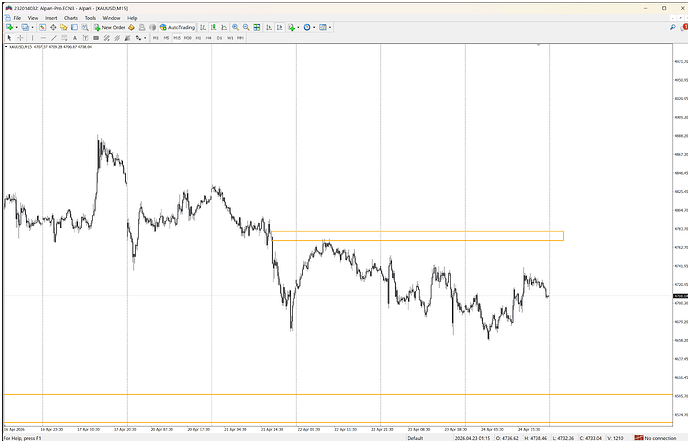
Task: Select the rectangle shape drawing tool
Action: [x=96, y=38]
